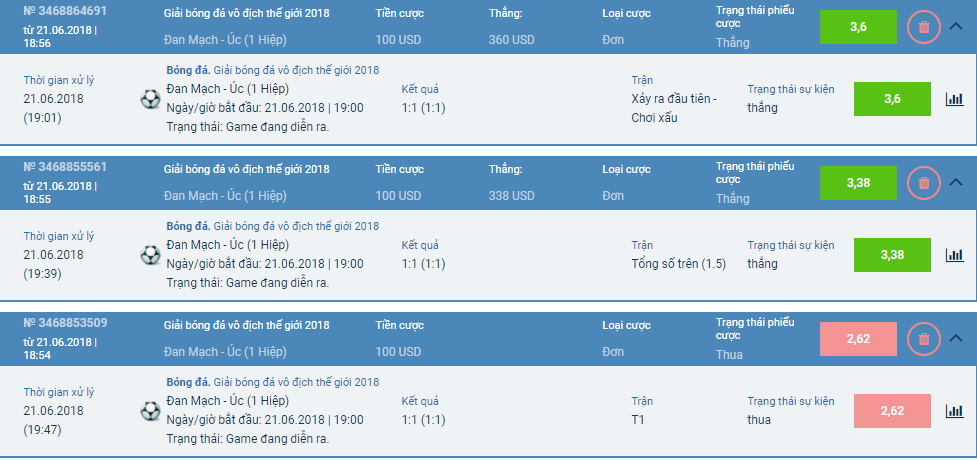Open statistics chart for the 2,62 odds bet
Screen dimensions: 977x461
point(954,411)
